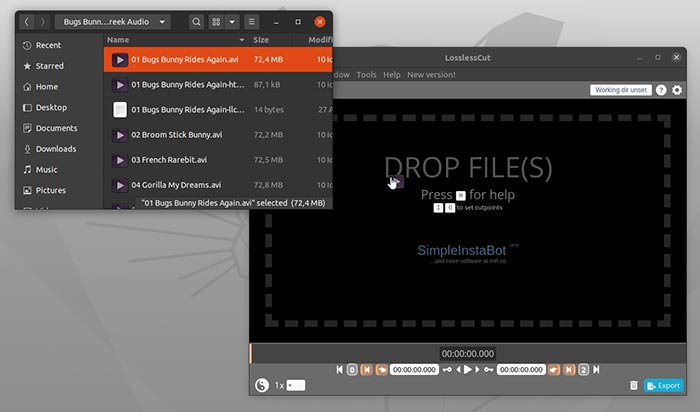Seek to previous keyframe key icon

pos(447,370)
